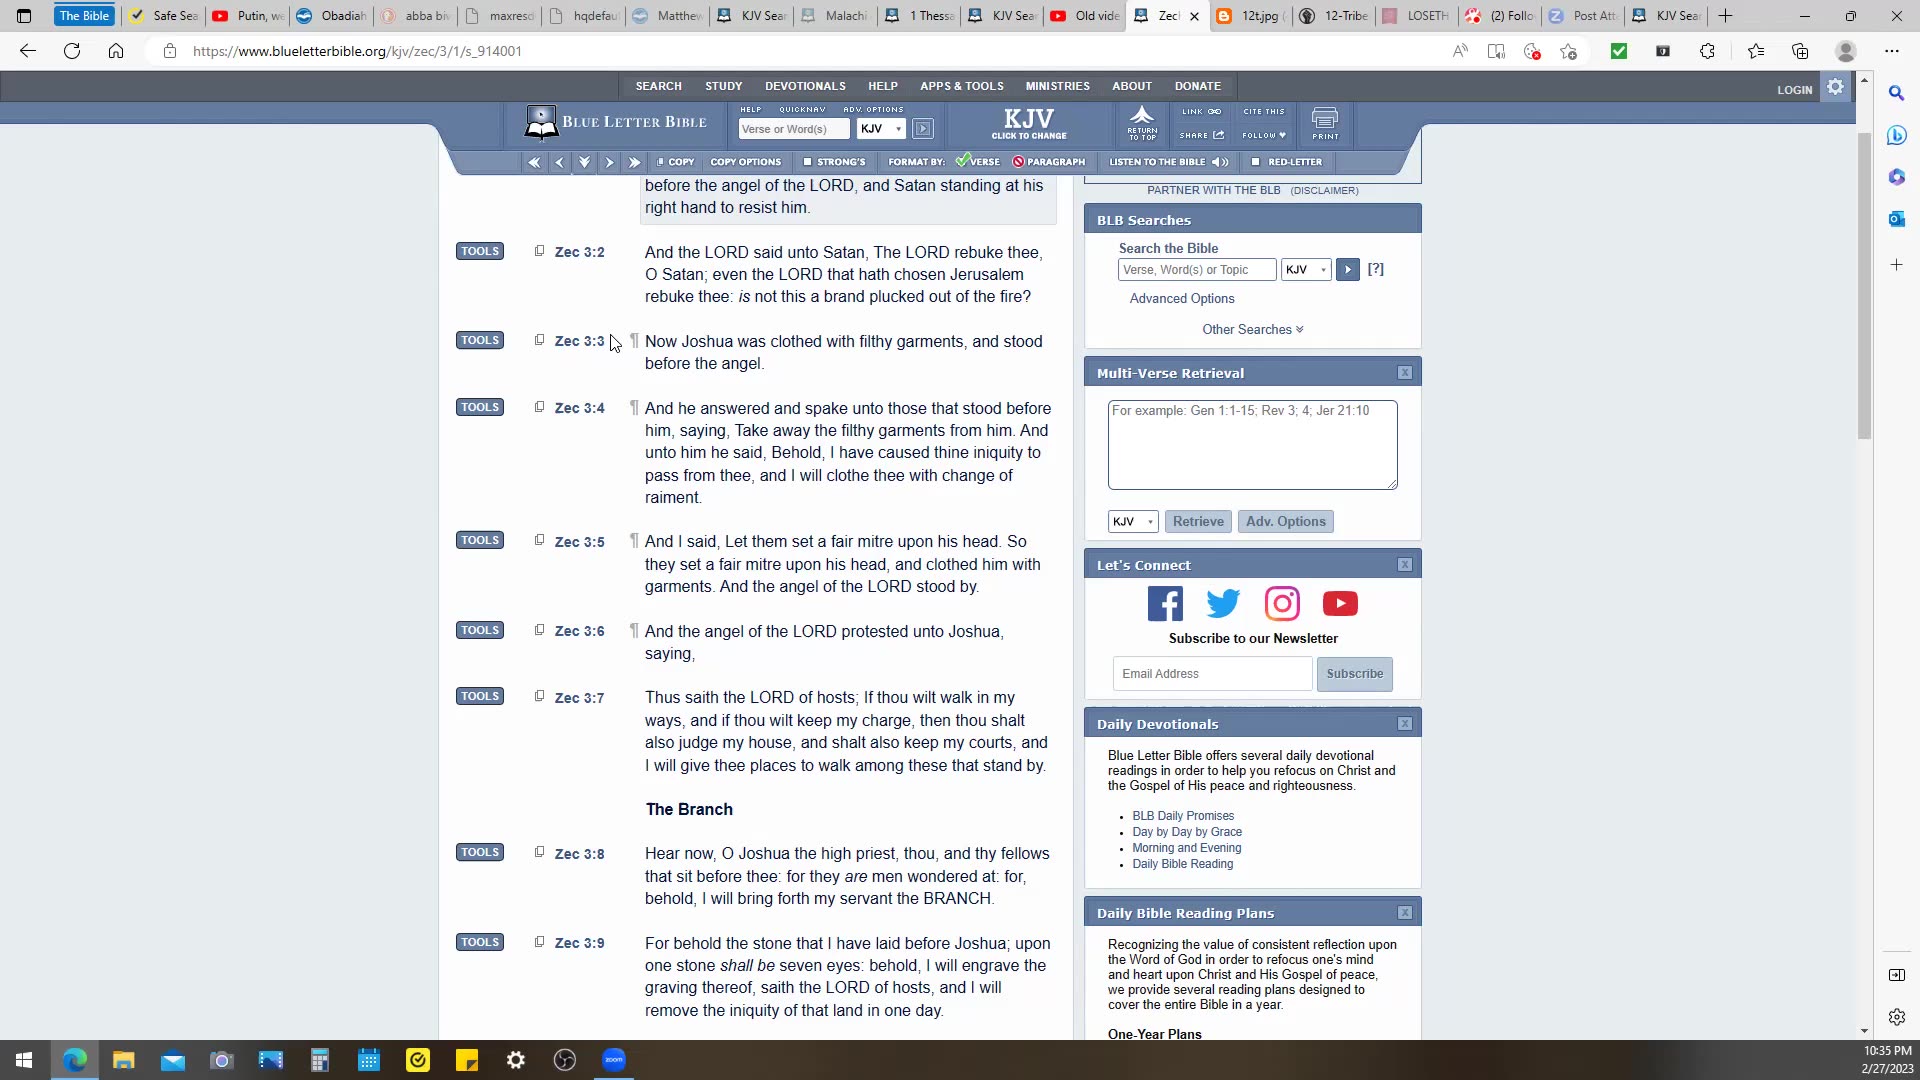The height and width of the screenshot is (1080, 1920).
Task: Click the Email Address input field
Action: coord(1212,674)
